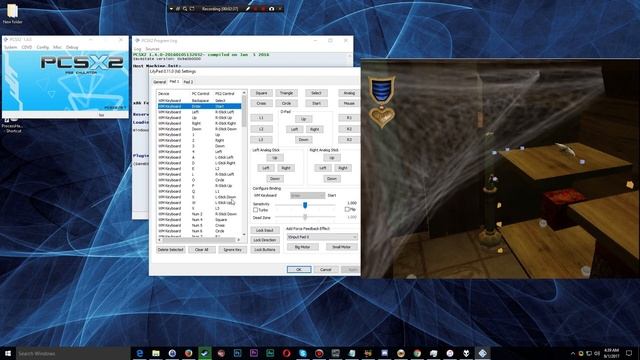
Task: Open the Misc menu in PCSX2
Action: (58, 47)
